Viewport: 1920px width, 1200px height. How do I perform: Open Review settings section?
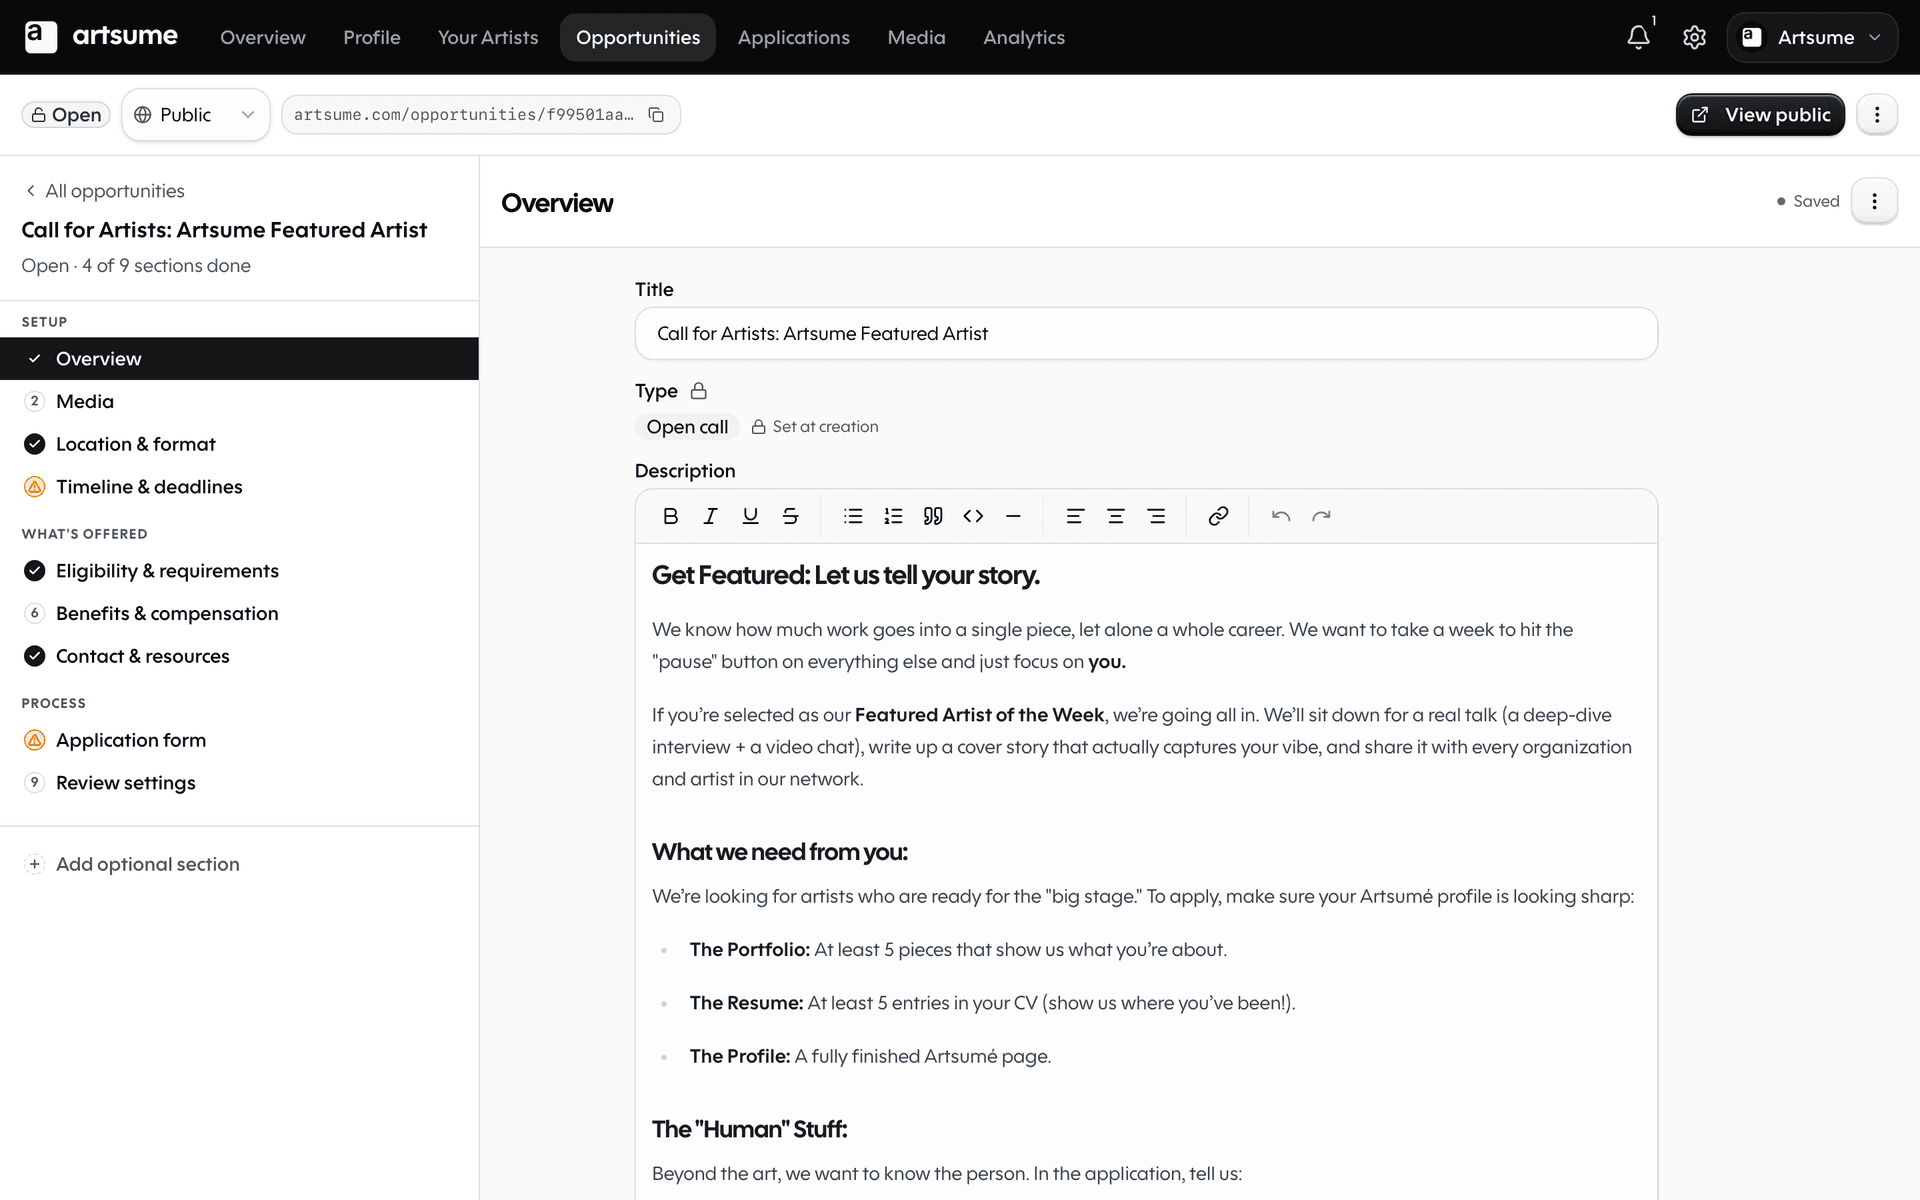239,783
